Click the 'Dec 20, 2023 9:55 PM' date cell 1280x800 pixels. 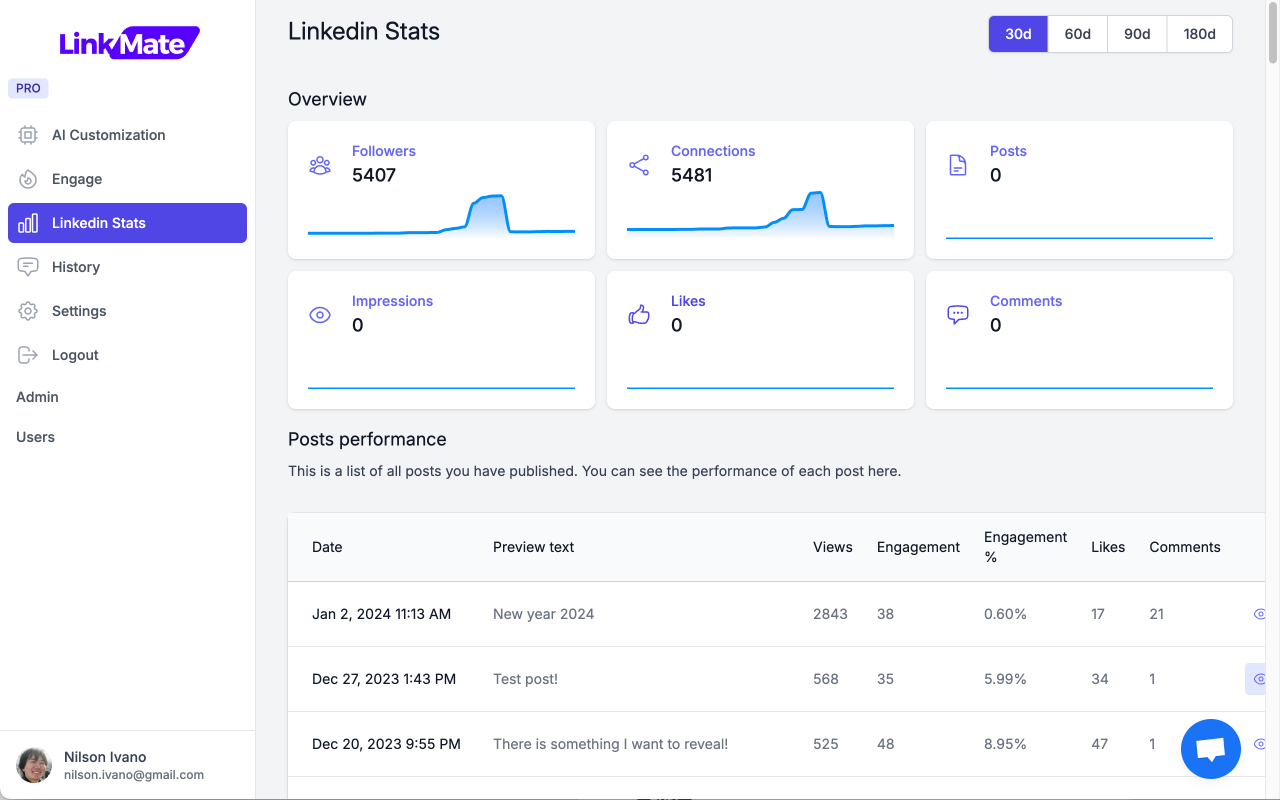tap(386, 744)
